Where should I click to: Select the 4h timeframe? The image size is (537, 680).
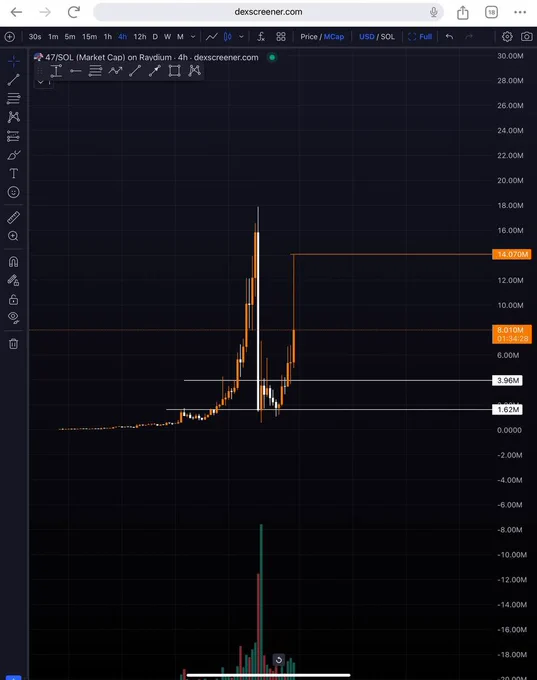123,37
